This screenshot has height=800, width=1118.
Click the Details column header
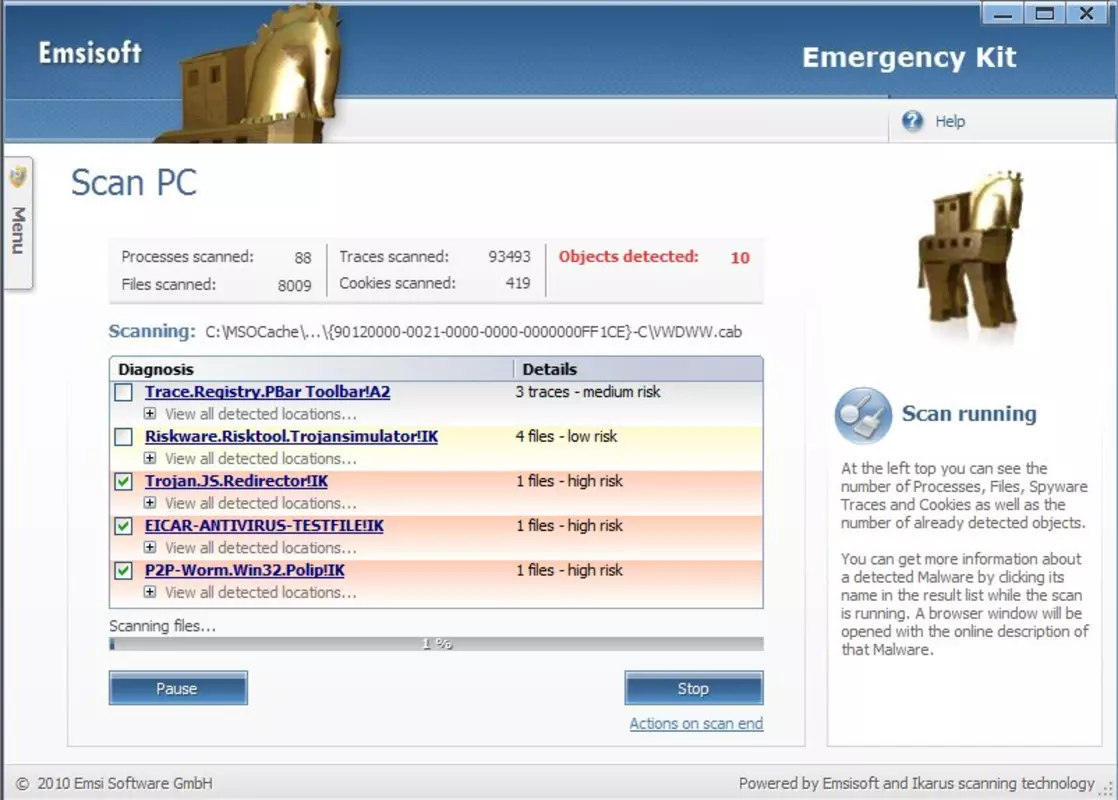[x=638, y=369]
